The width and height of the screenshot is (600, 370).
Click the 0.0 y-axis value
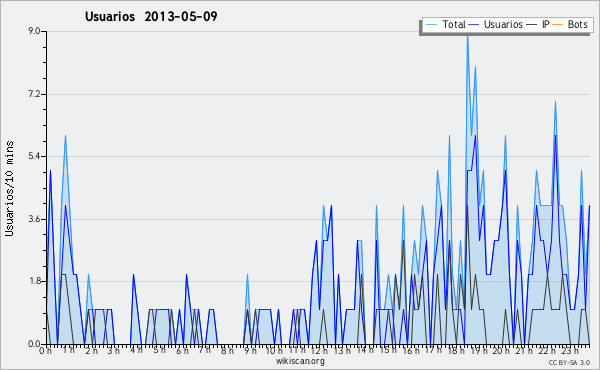pyautogui.click(x=34, y=344)
